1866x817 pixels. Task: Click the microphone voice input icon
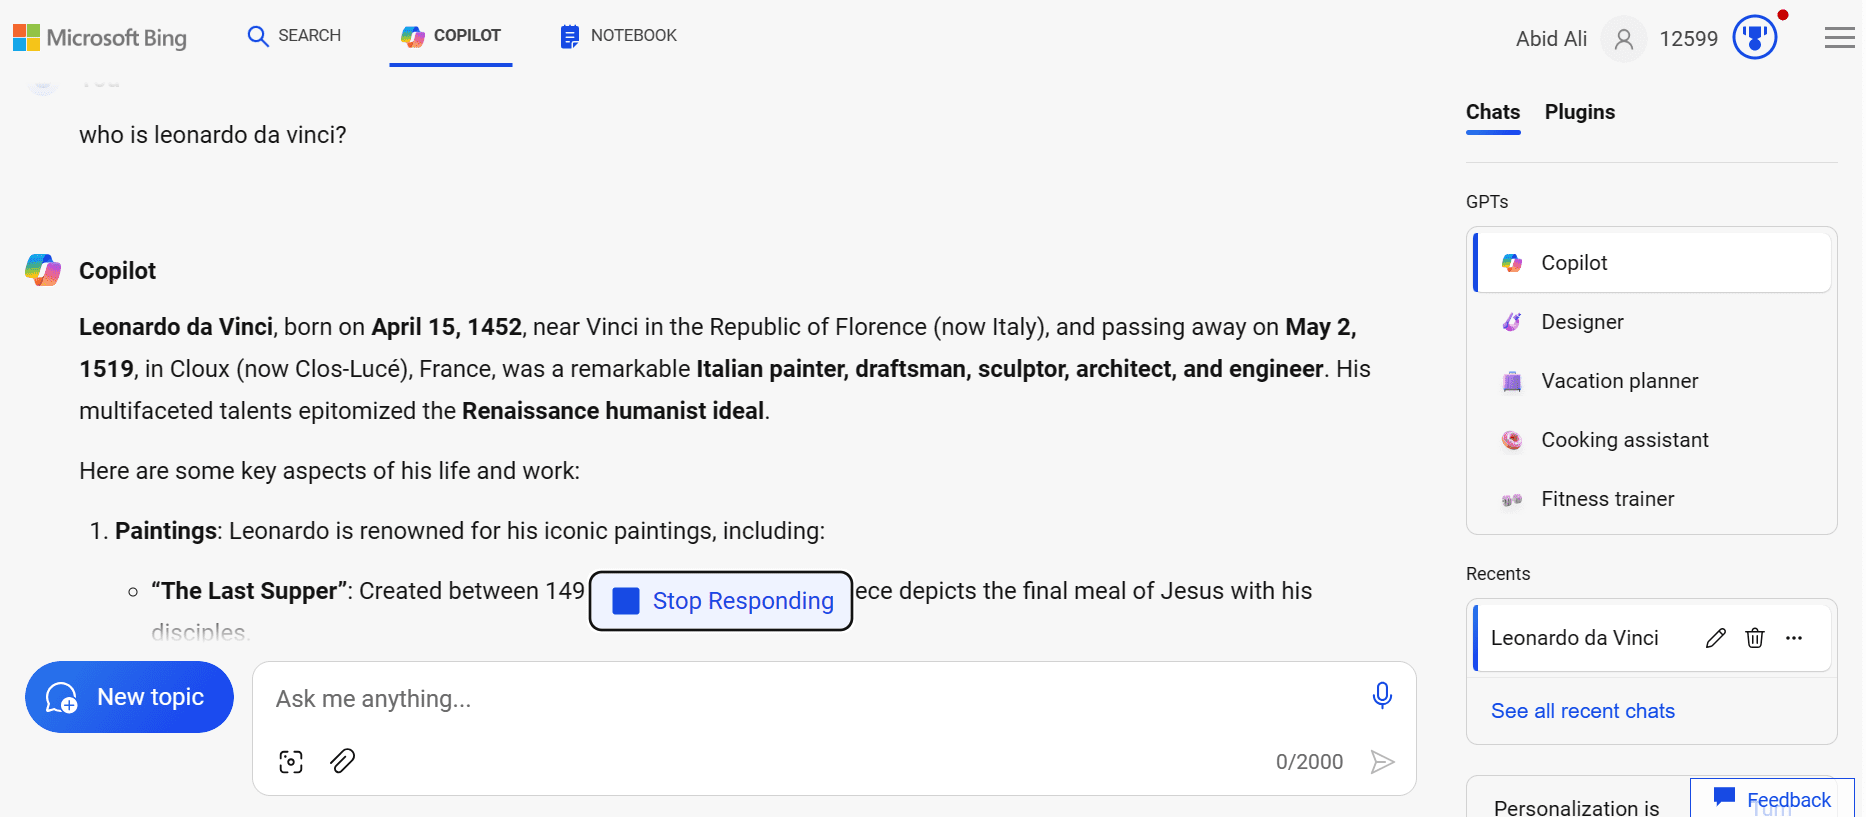1382,695
